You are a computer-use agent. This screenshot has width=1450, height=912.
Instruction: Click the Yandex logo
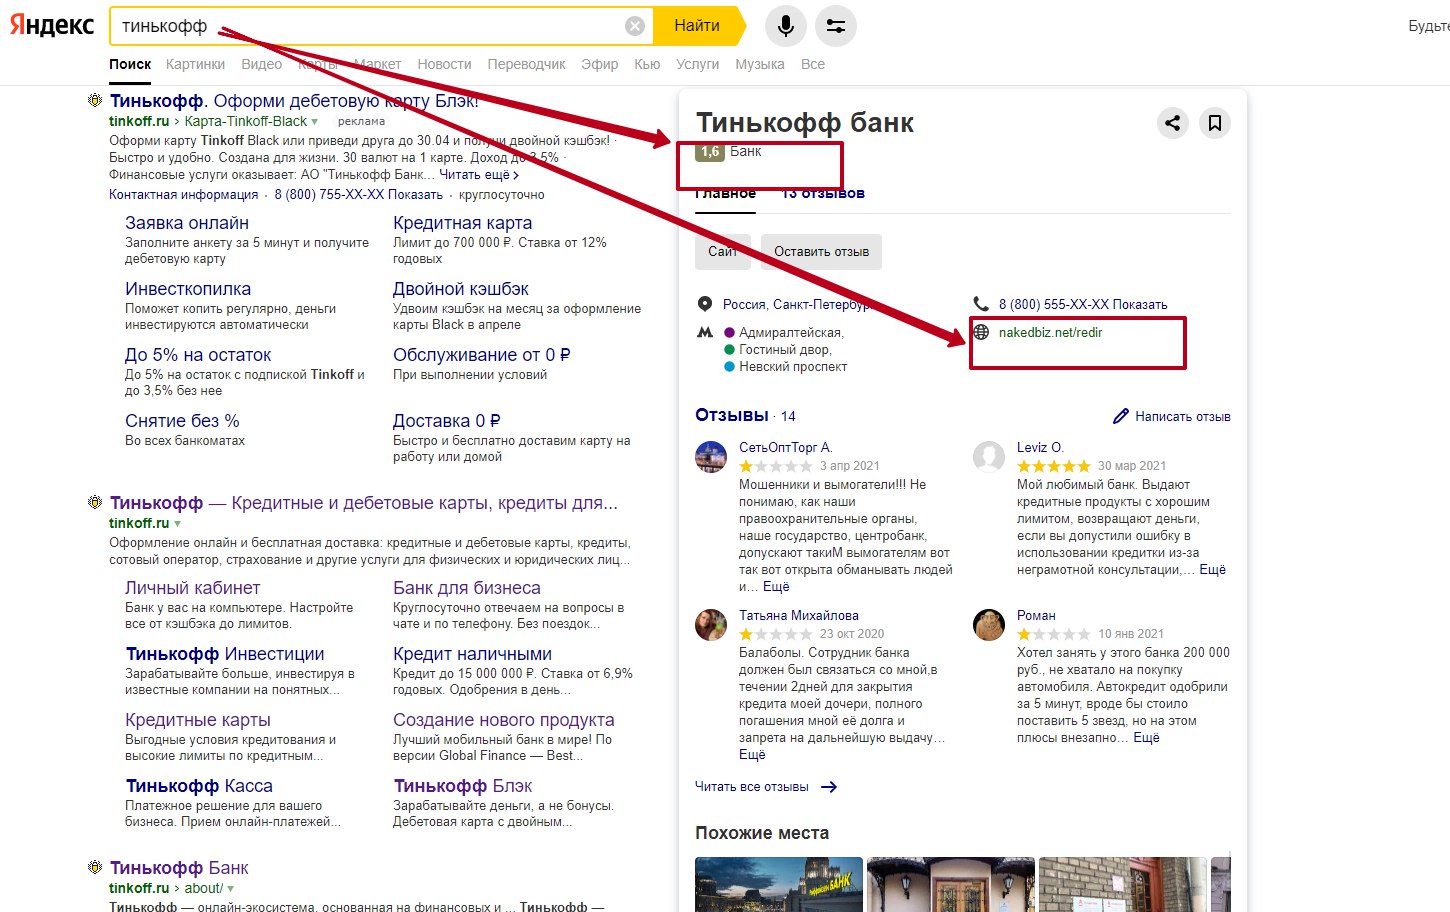(52, 25)
